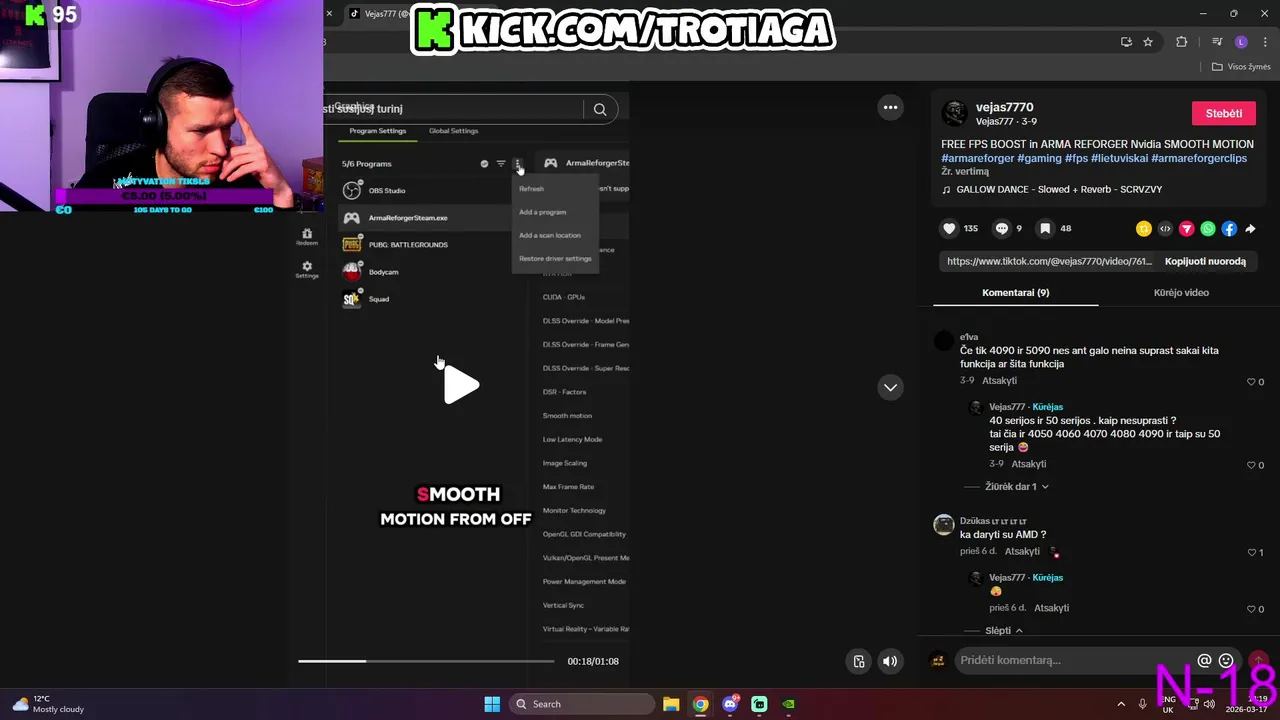Click the Stebėti follow button
The width and height of the screenshot is (1280, 720).
tap(1223, 113)
